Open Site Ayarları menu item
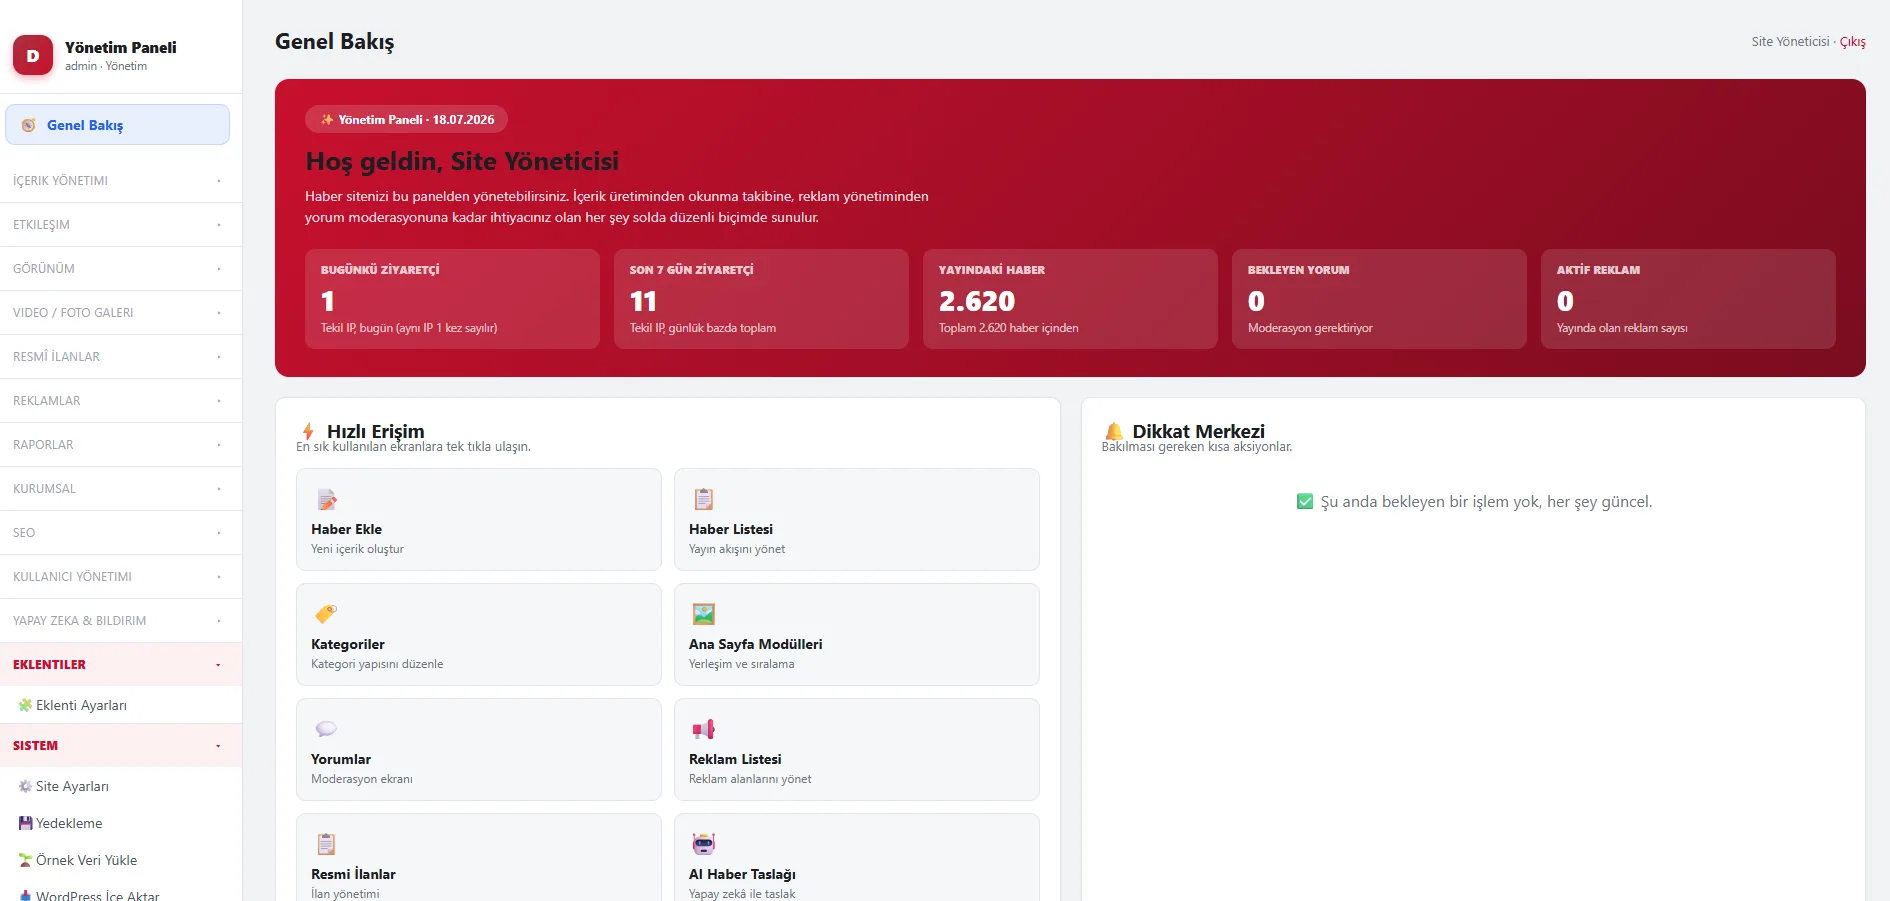 pos(121,786)
